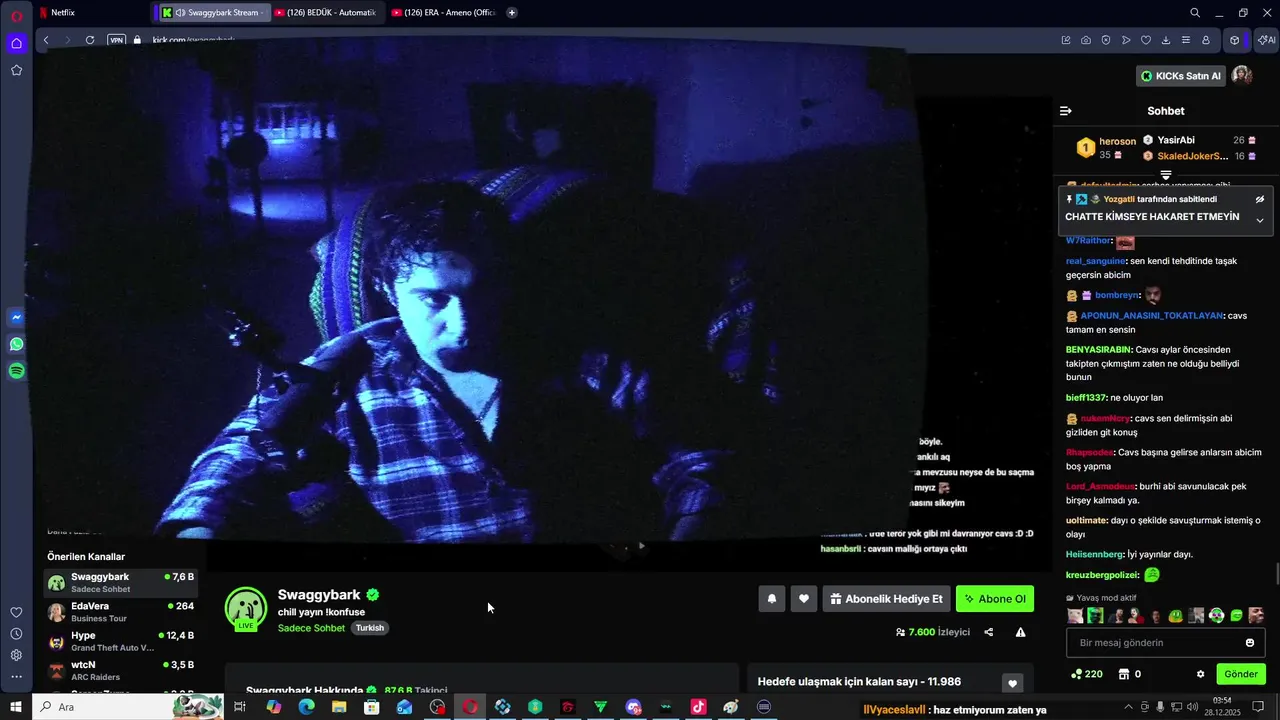Viewport: 1280px width, 720px height.
Task: Open Messenger in the Opera sidebar
Action: 16,318
